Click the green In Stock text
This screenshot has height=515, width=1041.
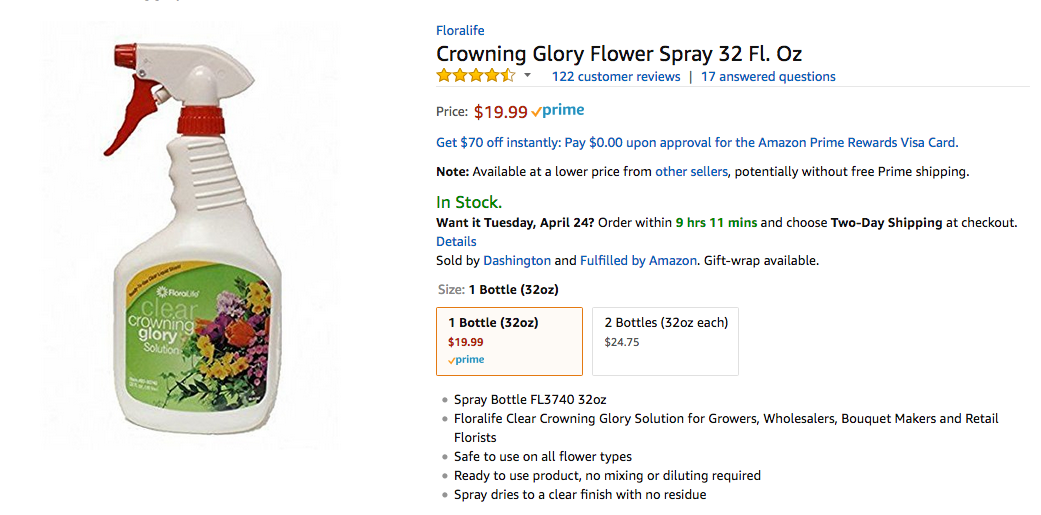tap(469, 202)
